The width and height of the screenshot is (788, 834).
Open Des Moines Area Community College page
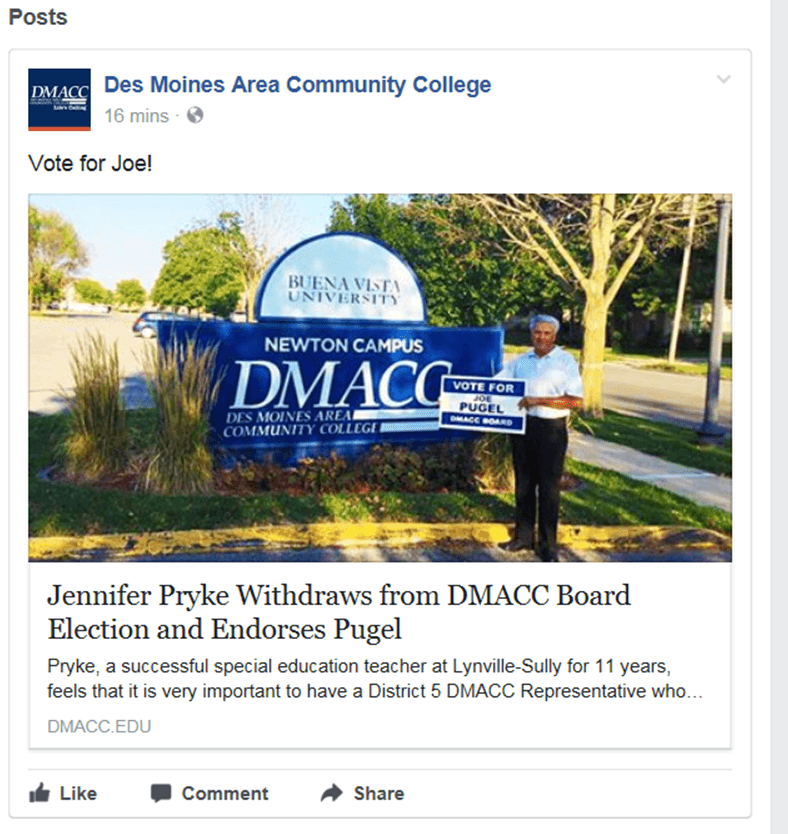[297, 85]
